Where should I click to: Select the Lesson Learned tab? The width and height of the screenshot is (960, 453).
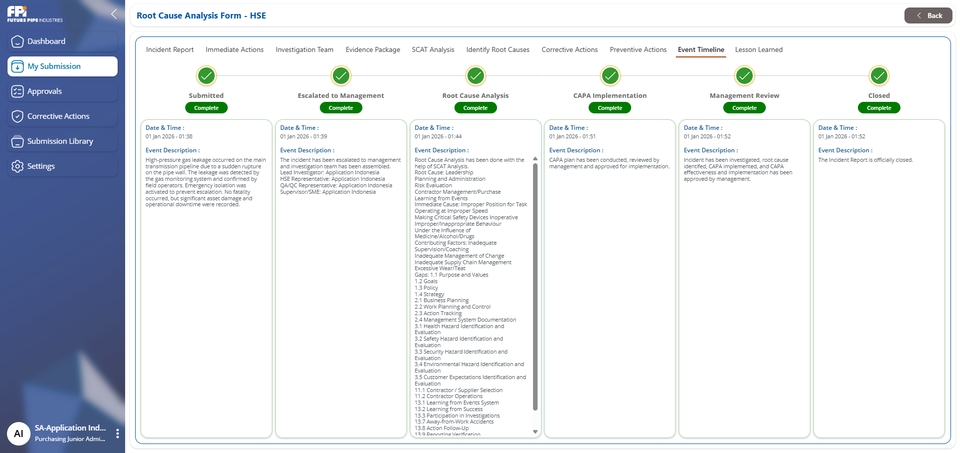coord(758,49)
